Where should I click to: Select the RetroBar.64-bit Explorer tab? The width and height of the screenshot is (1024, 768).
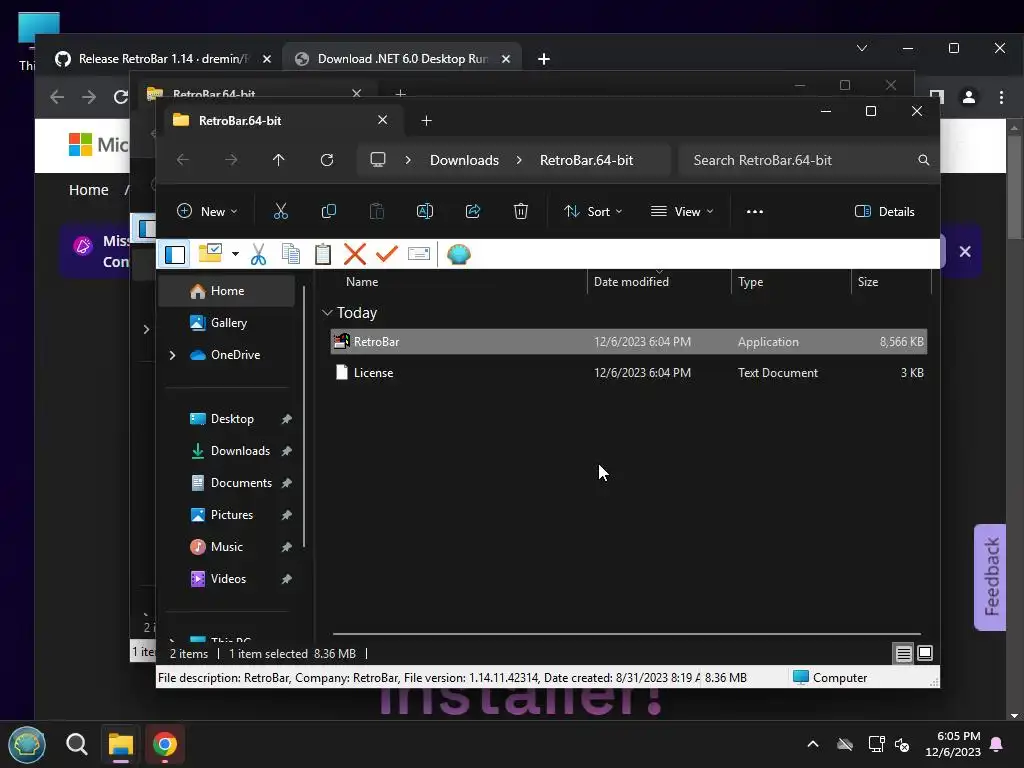281,120
